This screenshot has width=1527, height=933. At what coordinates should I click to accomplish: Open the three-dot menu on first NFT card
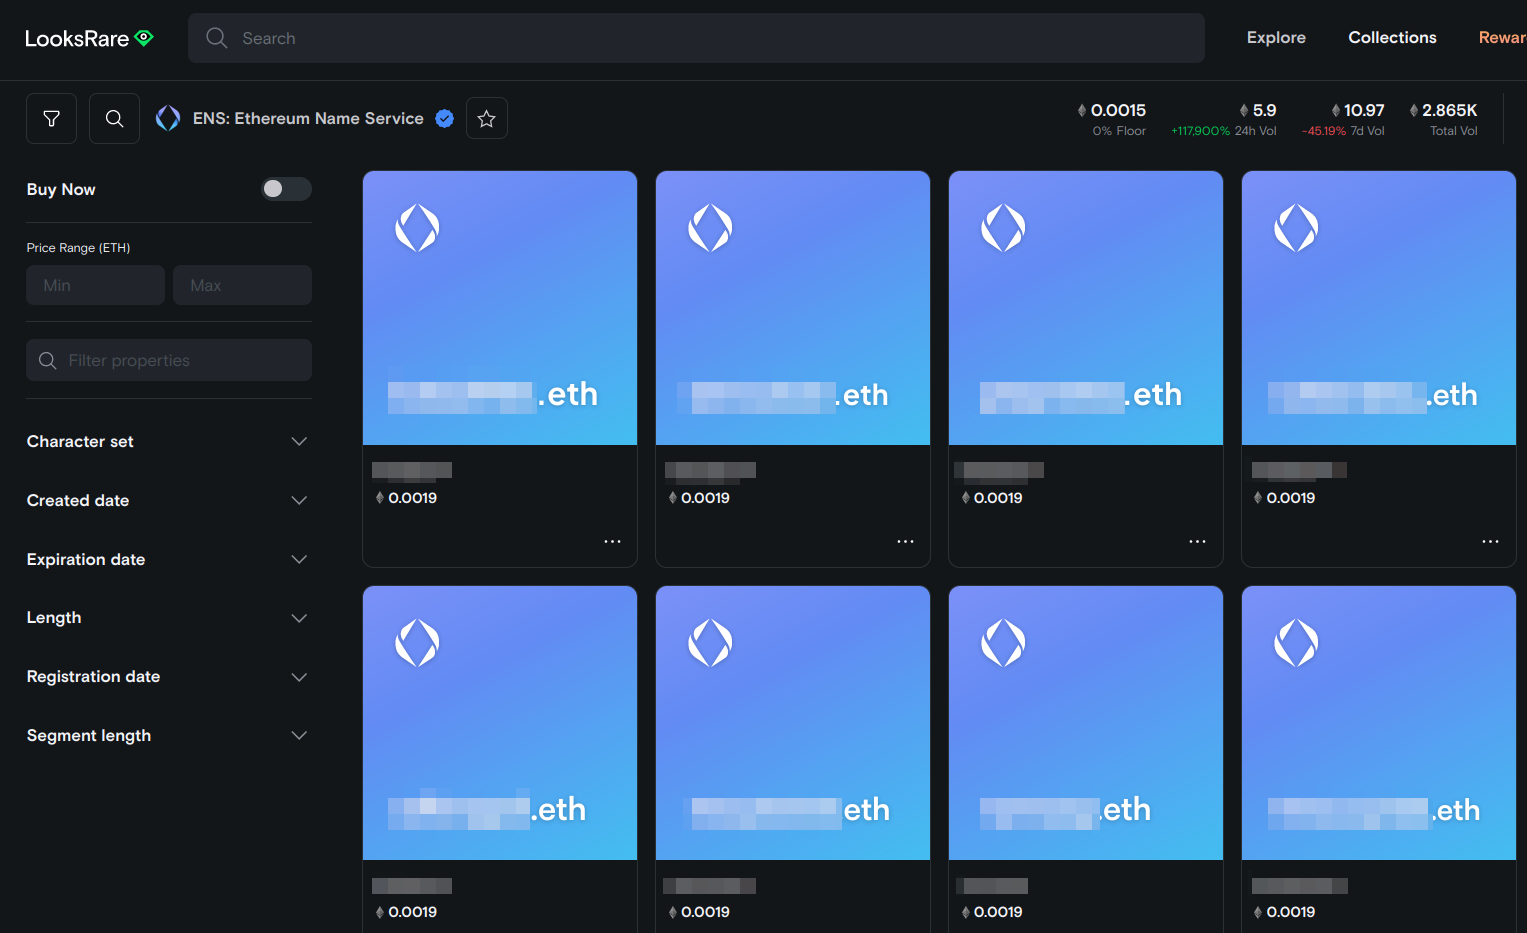point(612,541)
